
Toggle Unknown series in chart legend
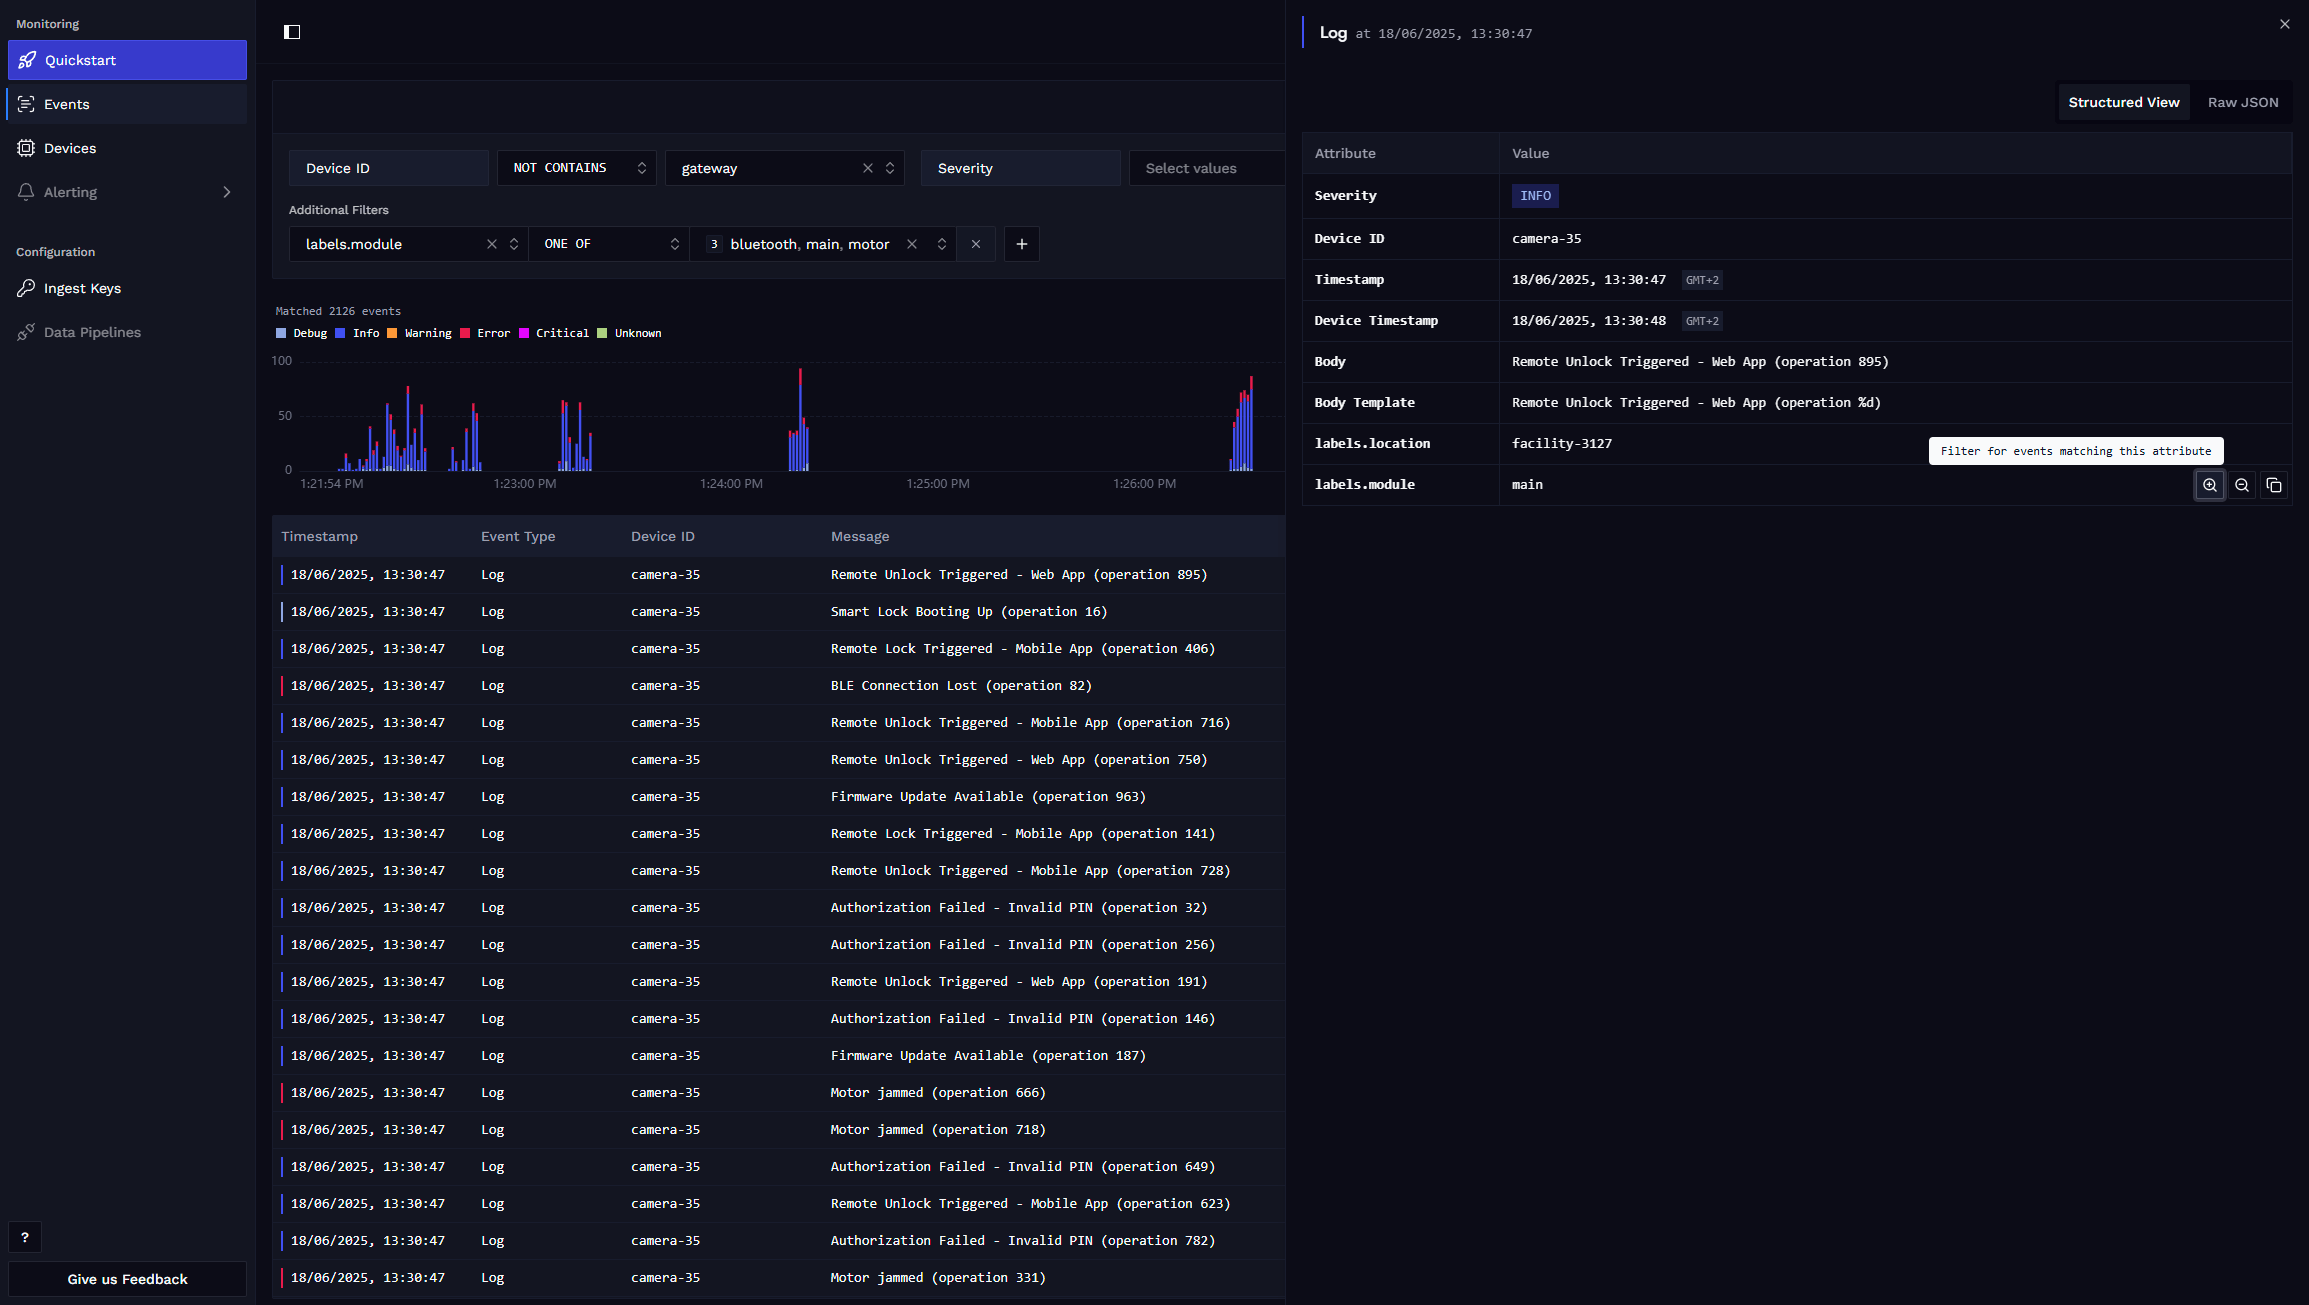629,333
